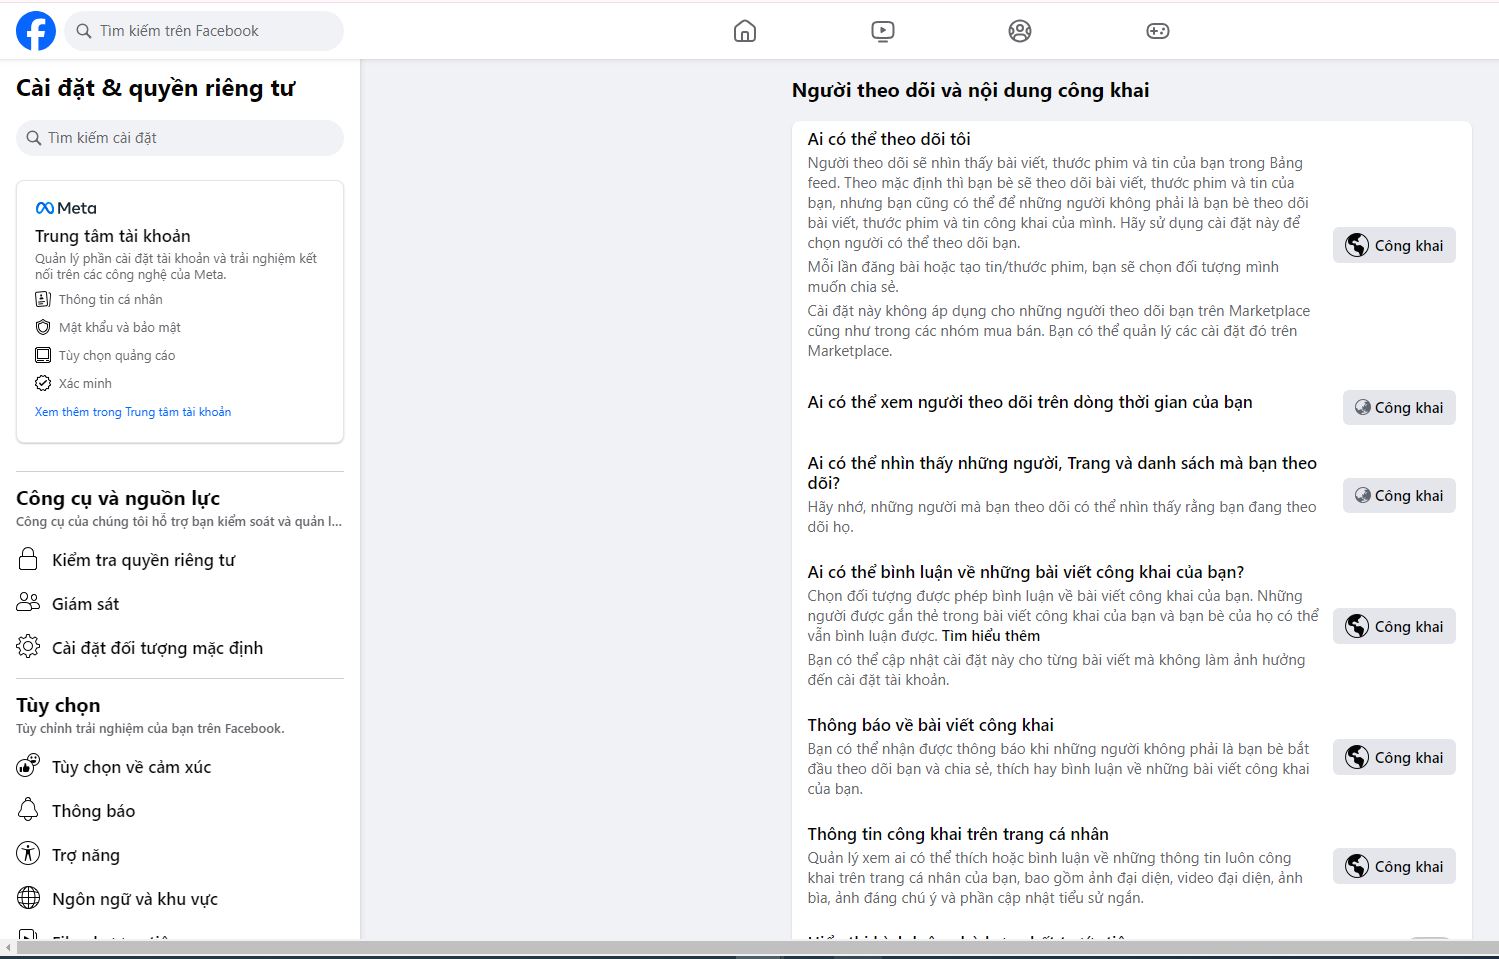The image size is (1499, 959).
Task: Click the Trung tâm tài khoản heading
Action: (x=112, y=236)
